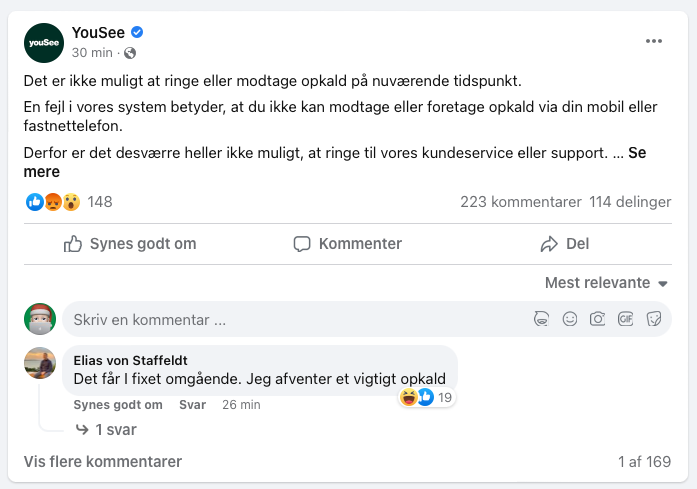This screenshot has width=697, height=489.
Task: Click the Del share button
Action: (x=565, y=244)
